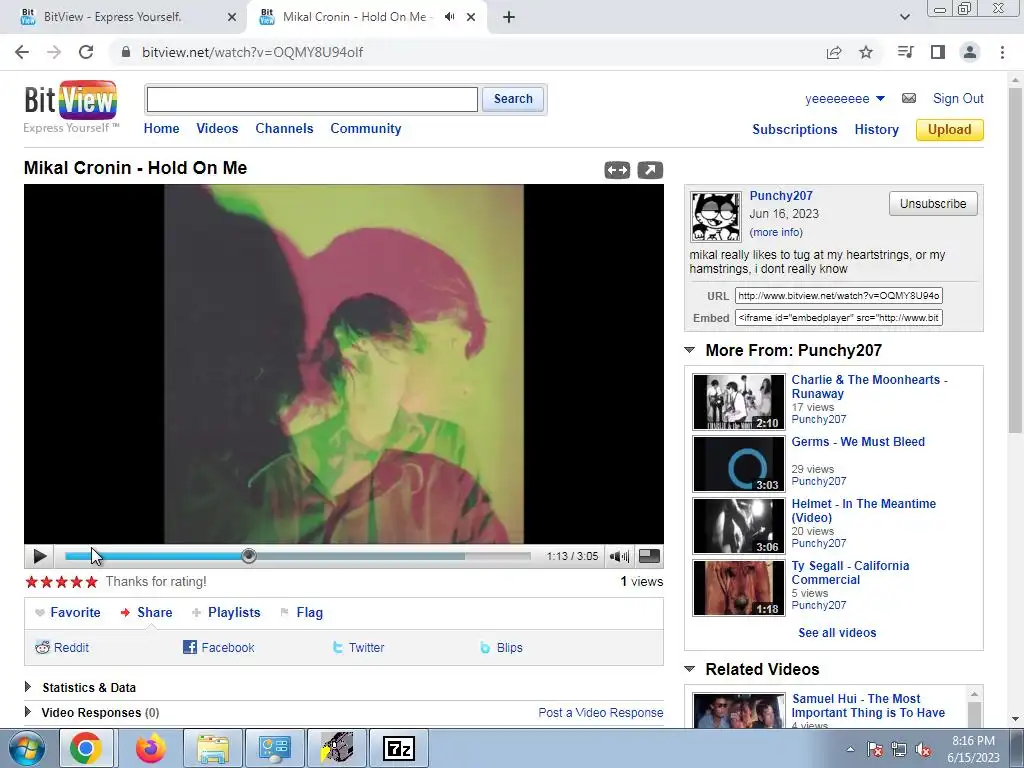Viewport: 1024px width, 768px height.
Task: Go back with browser back arrow
Action: tap(22, 52)
